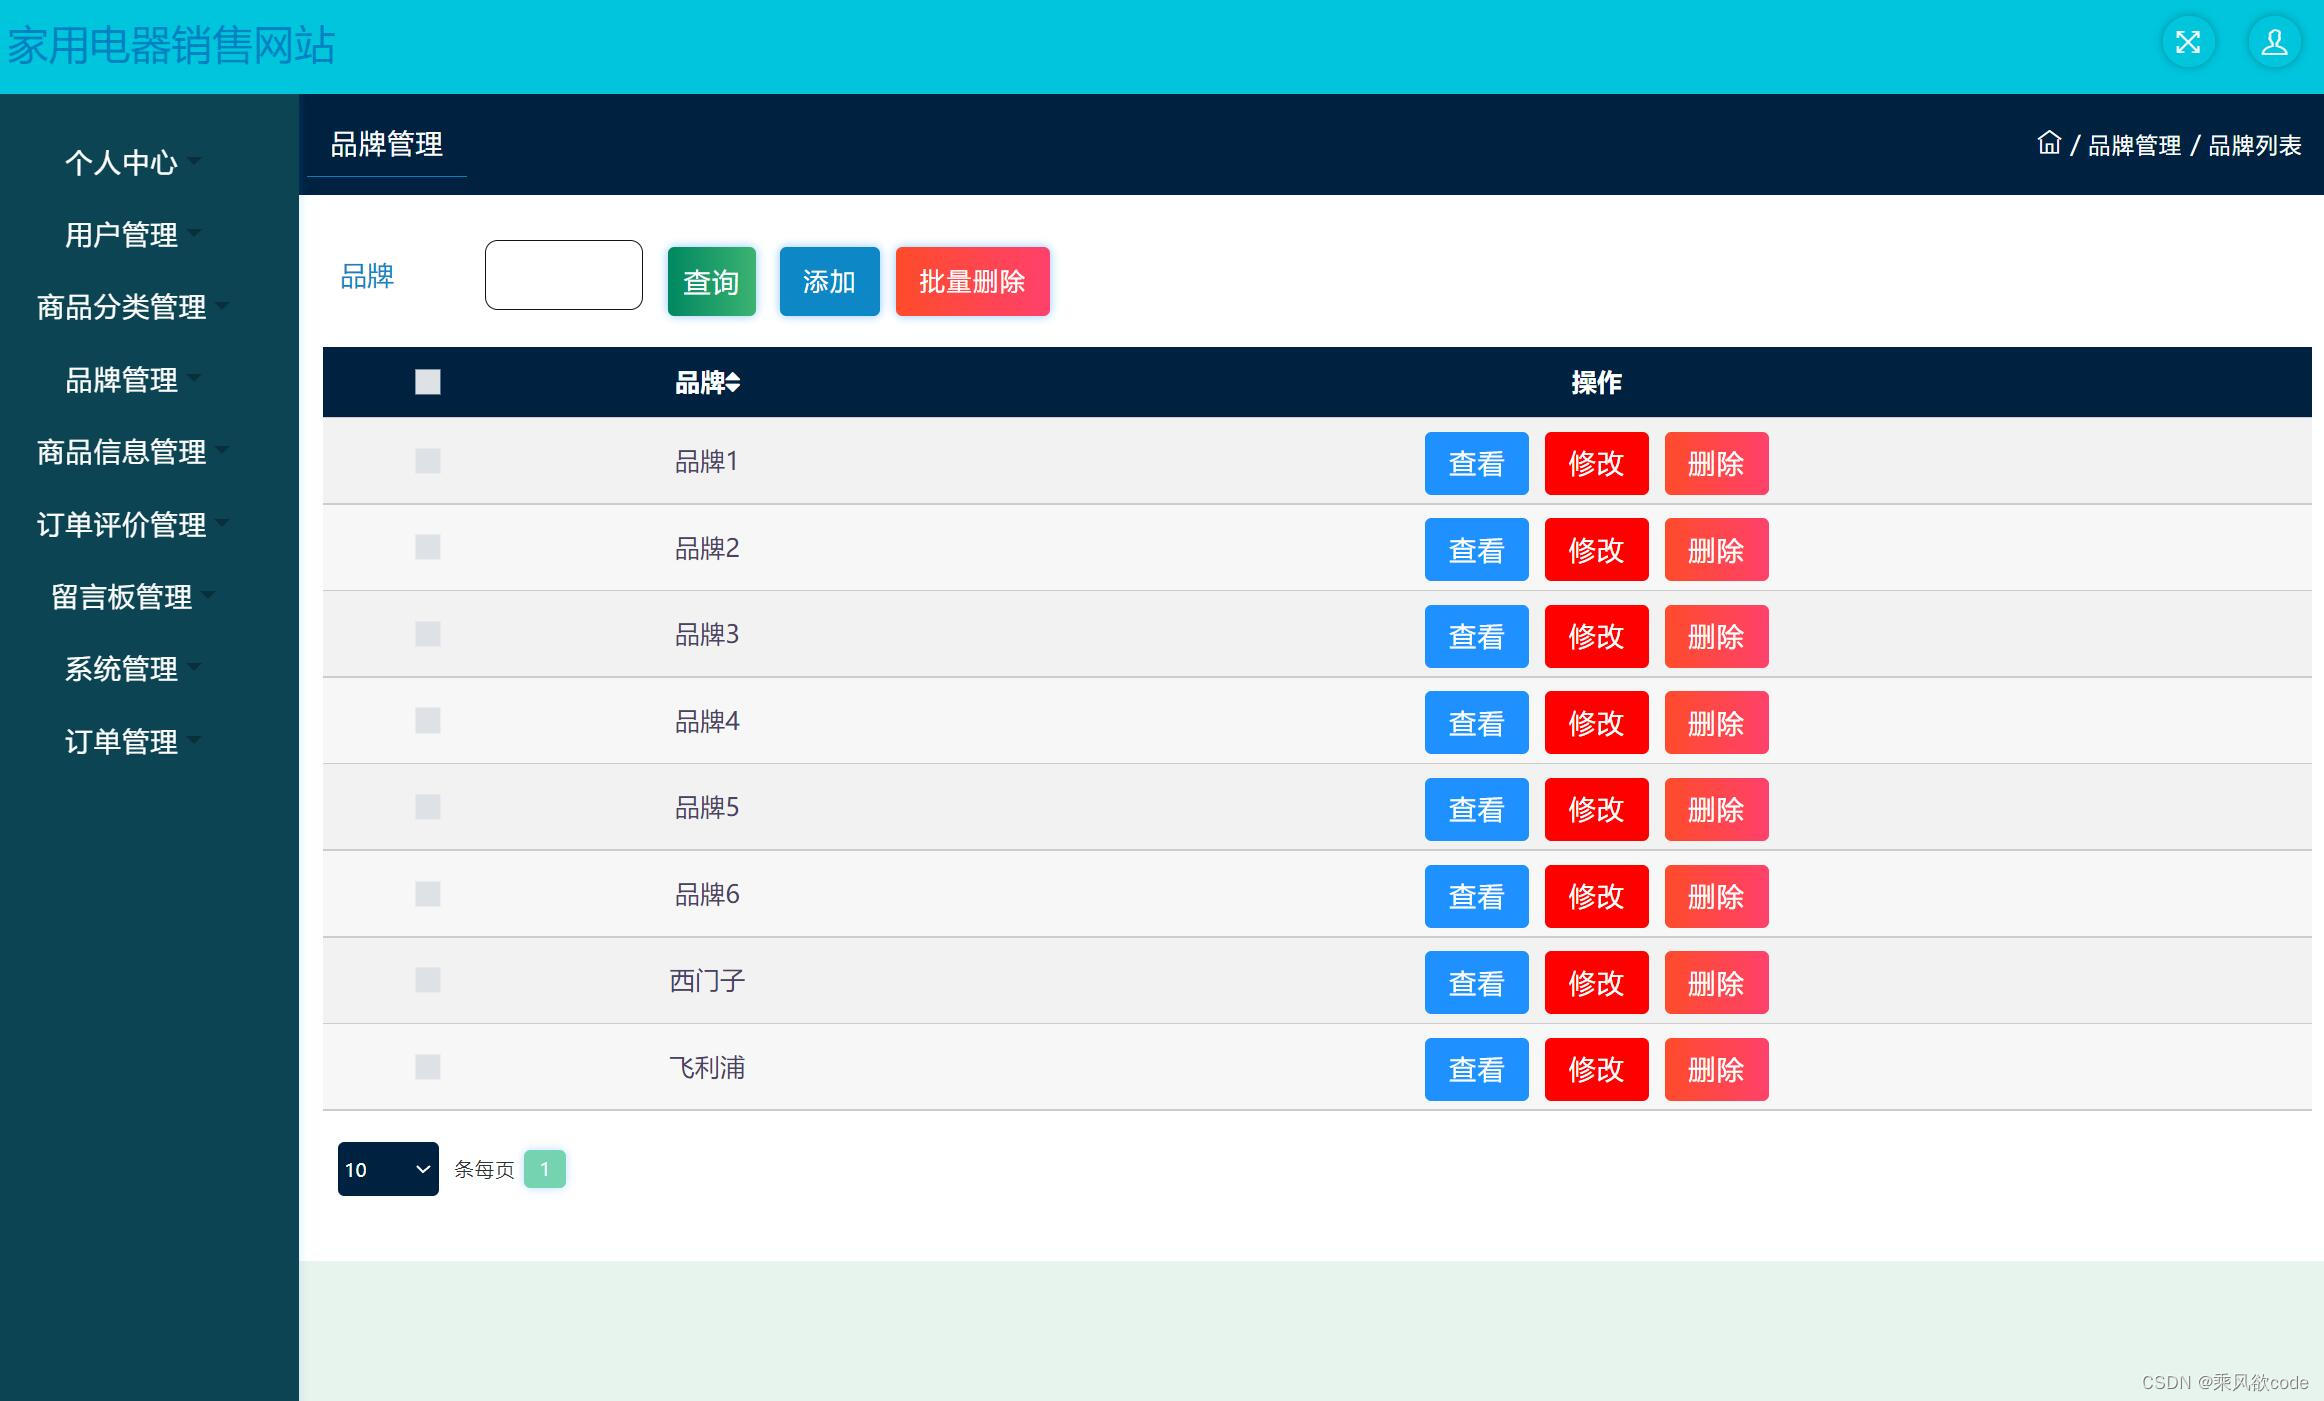Screen dimensions: 2324x1401
Task: Switch to the 品牌管理 tab heading
Action: [x=386, y=144]
